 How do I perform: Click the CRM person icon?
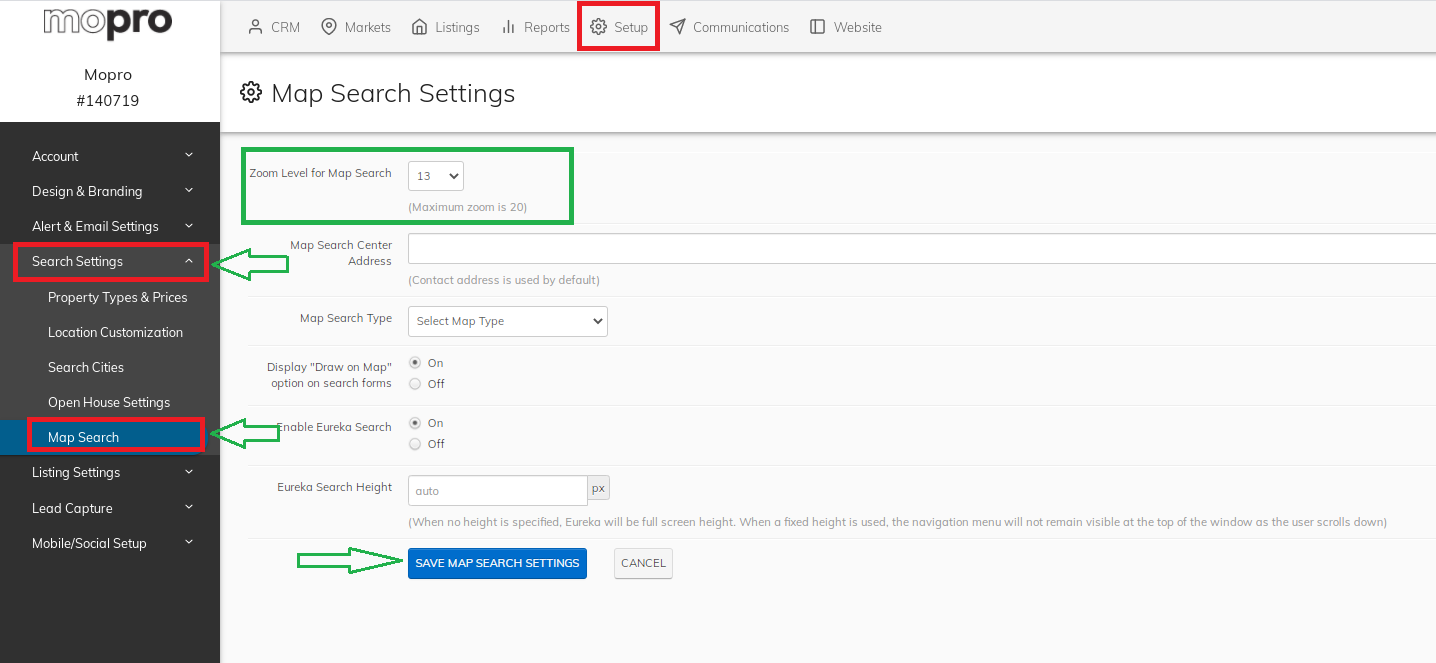[255, 27]
